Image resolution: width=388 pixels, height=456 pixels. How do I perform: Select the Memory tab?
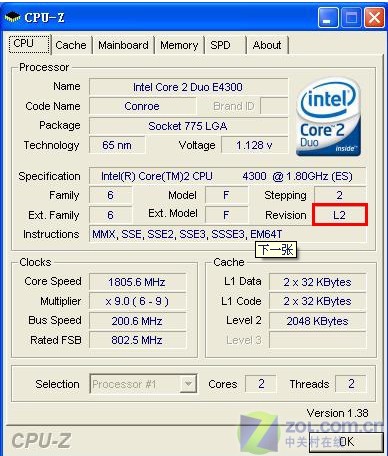pyautogui.click(x=179, y=45)
